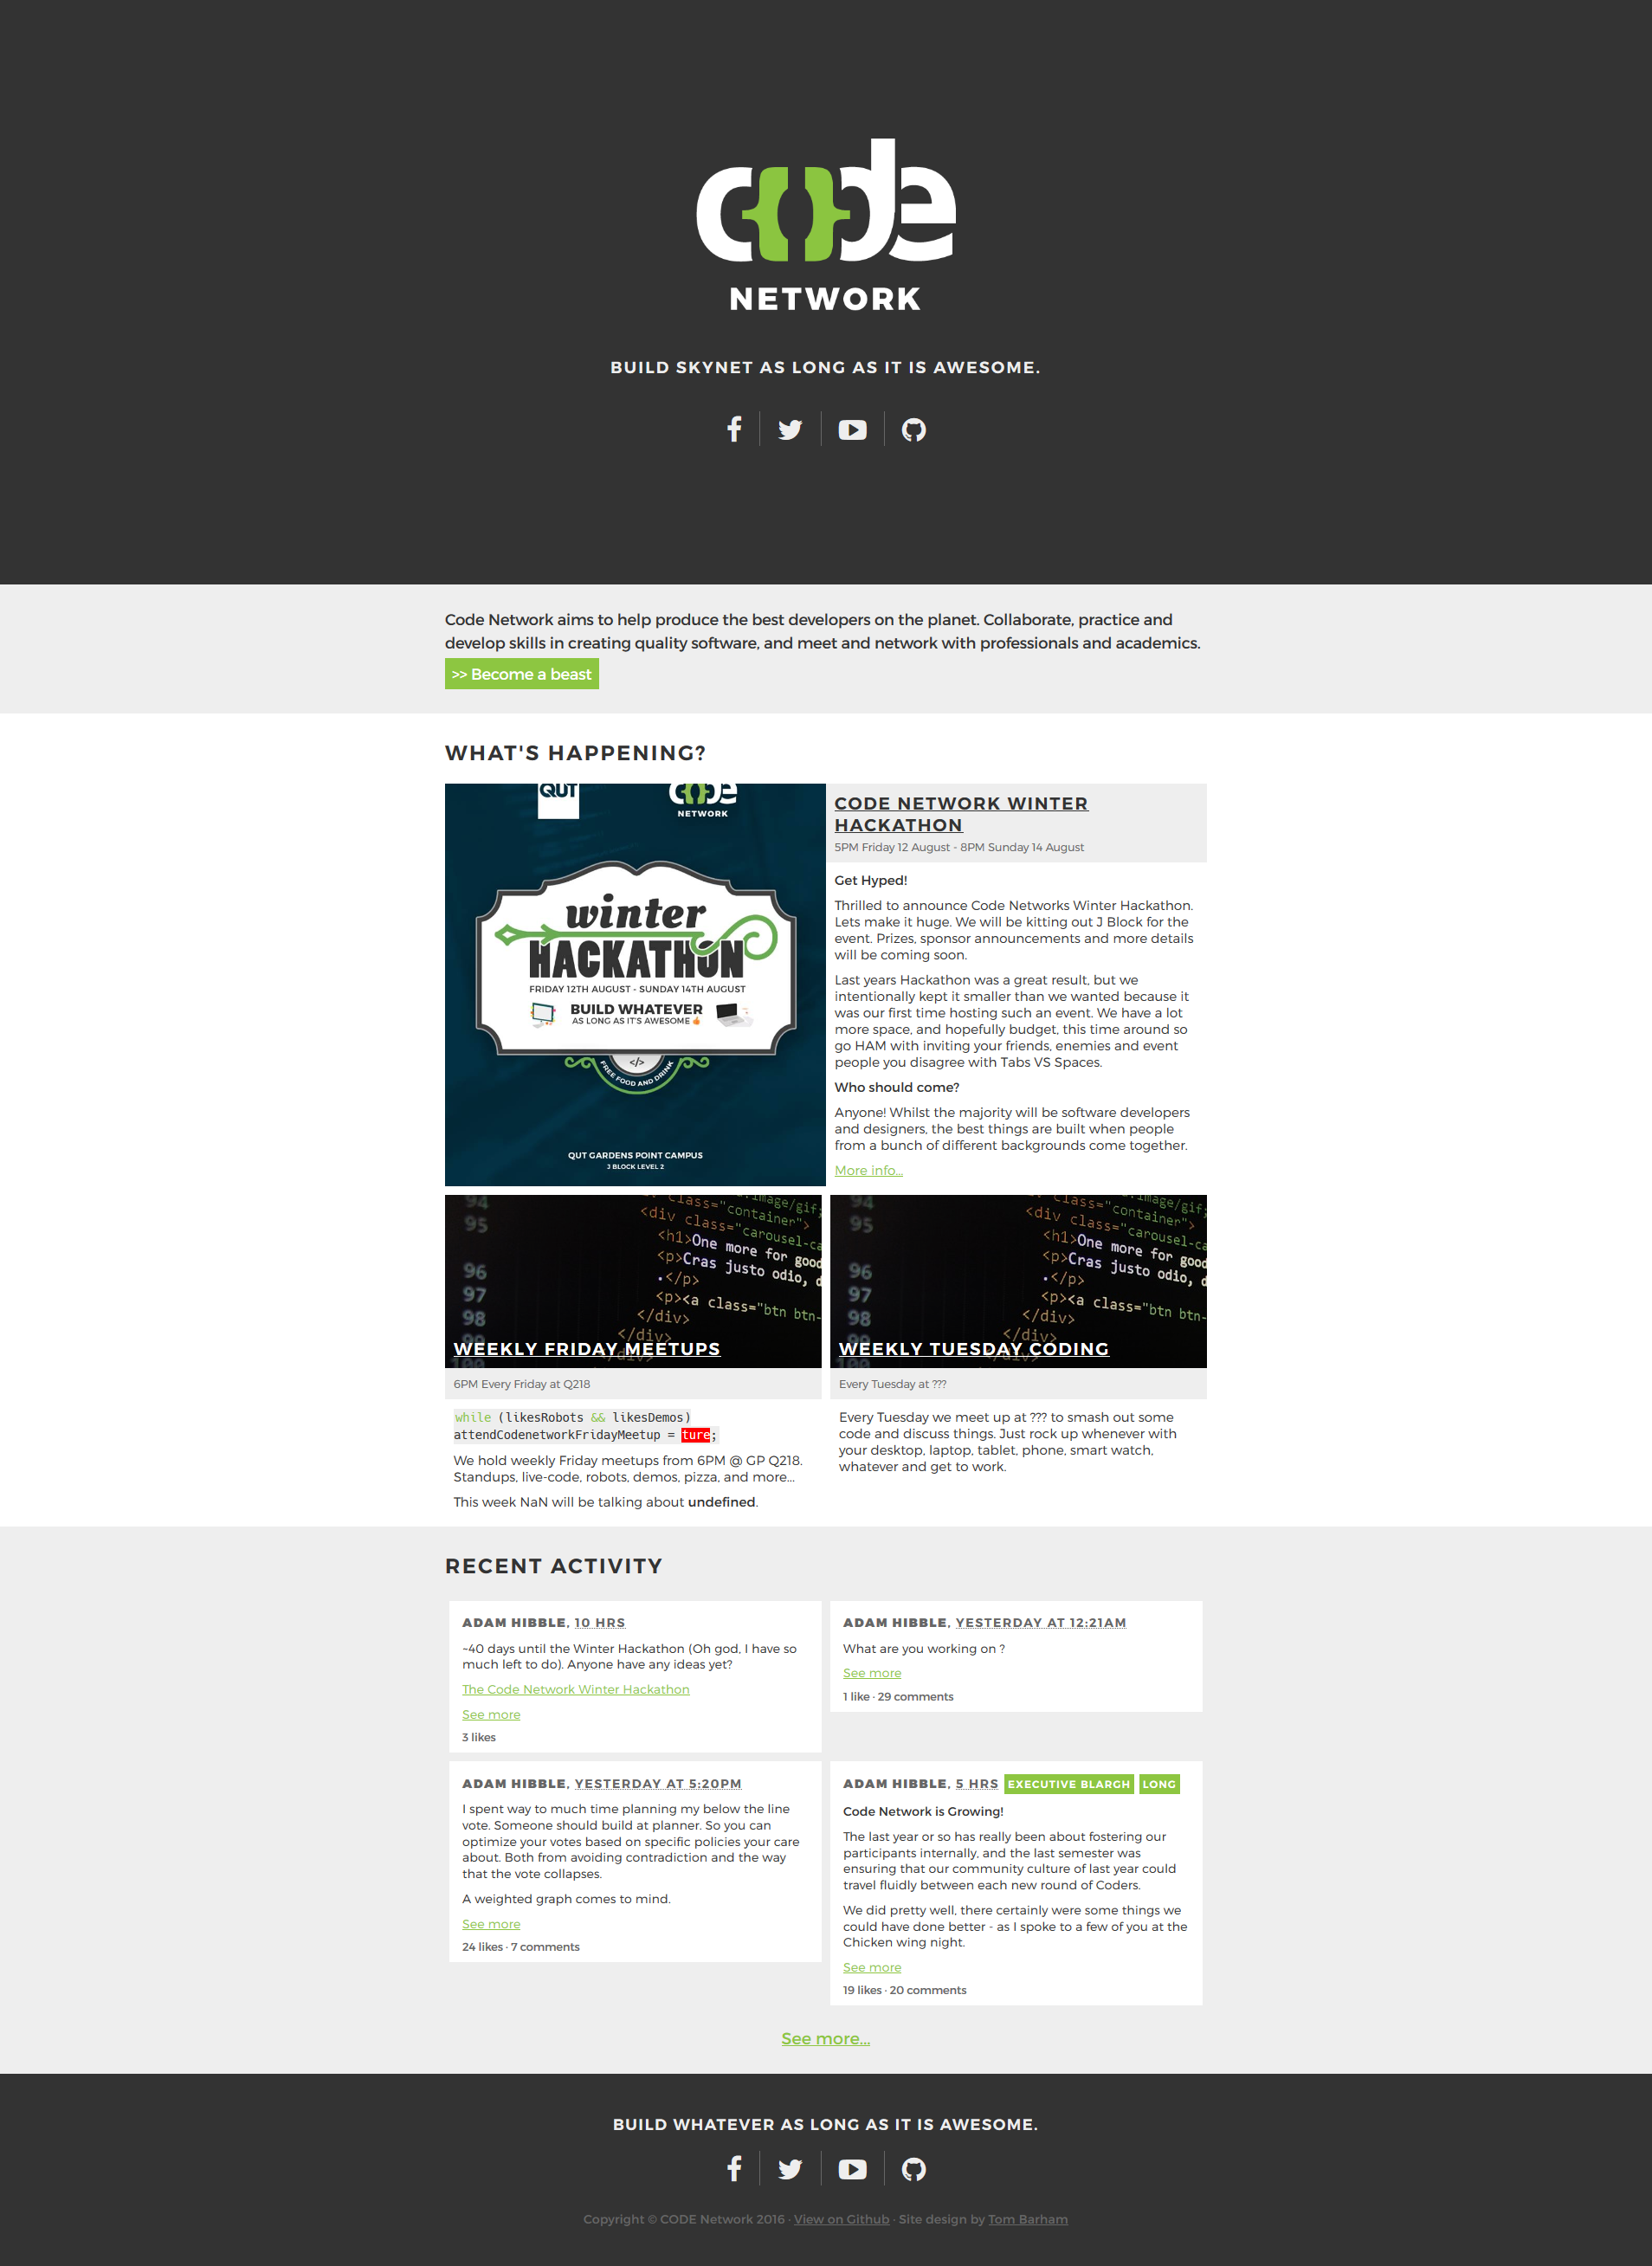Viewport: 1652px width, 2266px height.
Task: Open the footer YouTube icon
Action: (x=852, y=2168)
